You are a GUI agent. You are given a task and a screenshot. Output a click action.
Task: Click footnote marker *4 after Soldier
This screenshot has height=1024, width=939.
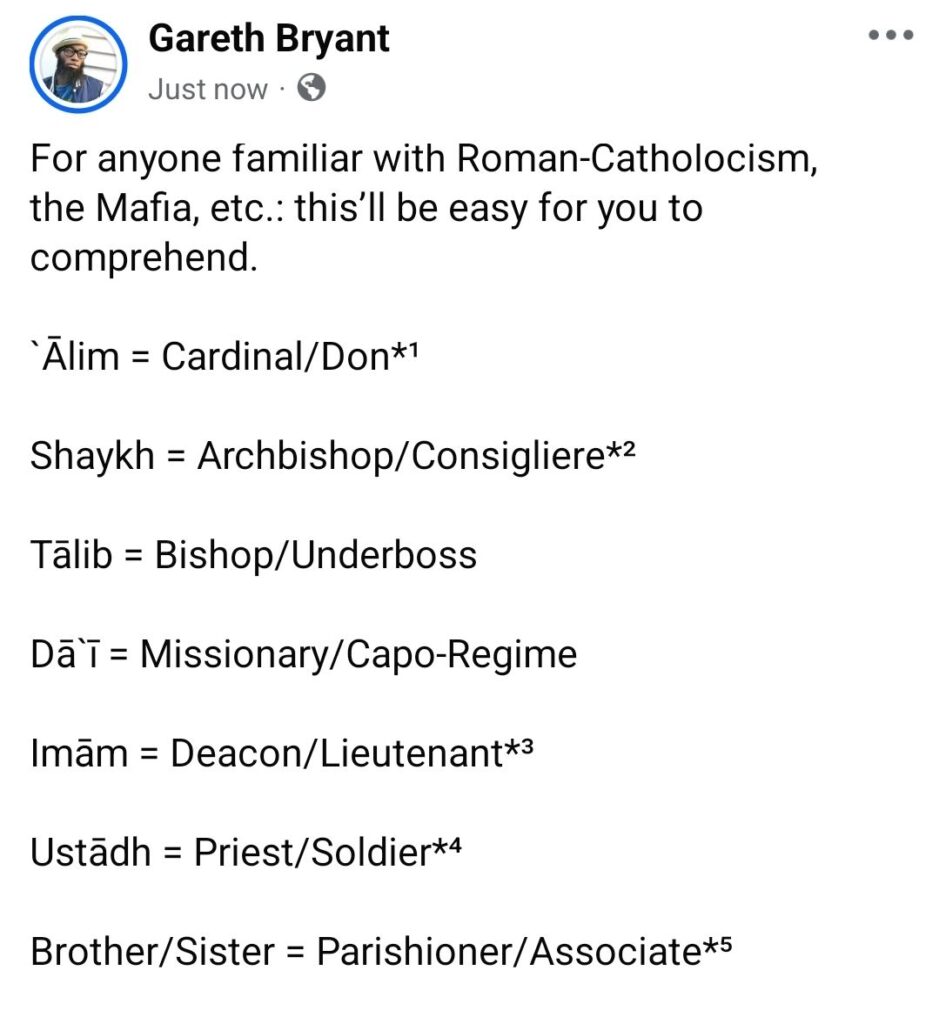click(x=445, y=849)
